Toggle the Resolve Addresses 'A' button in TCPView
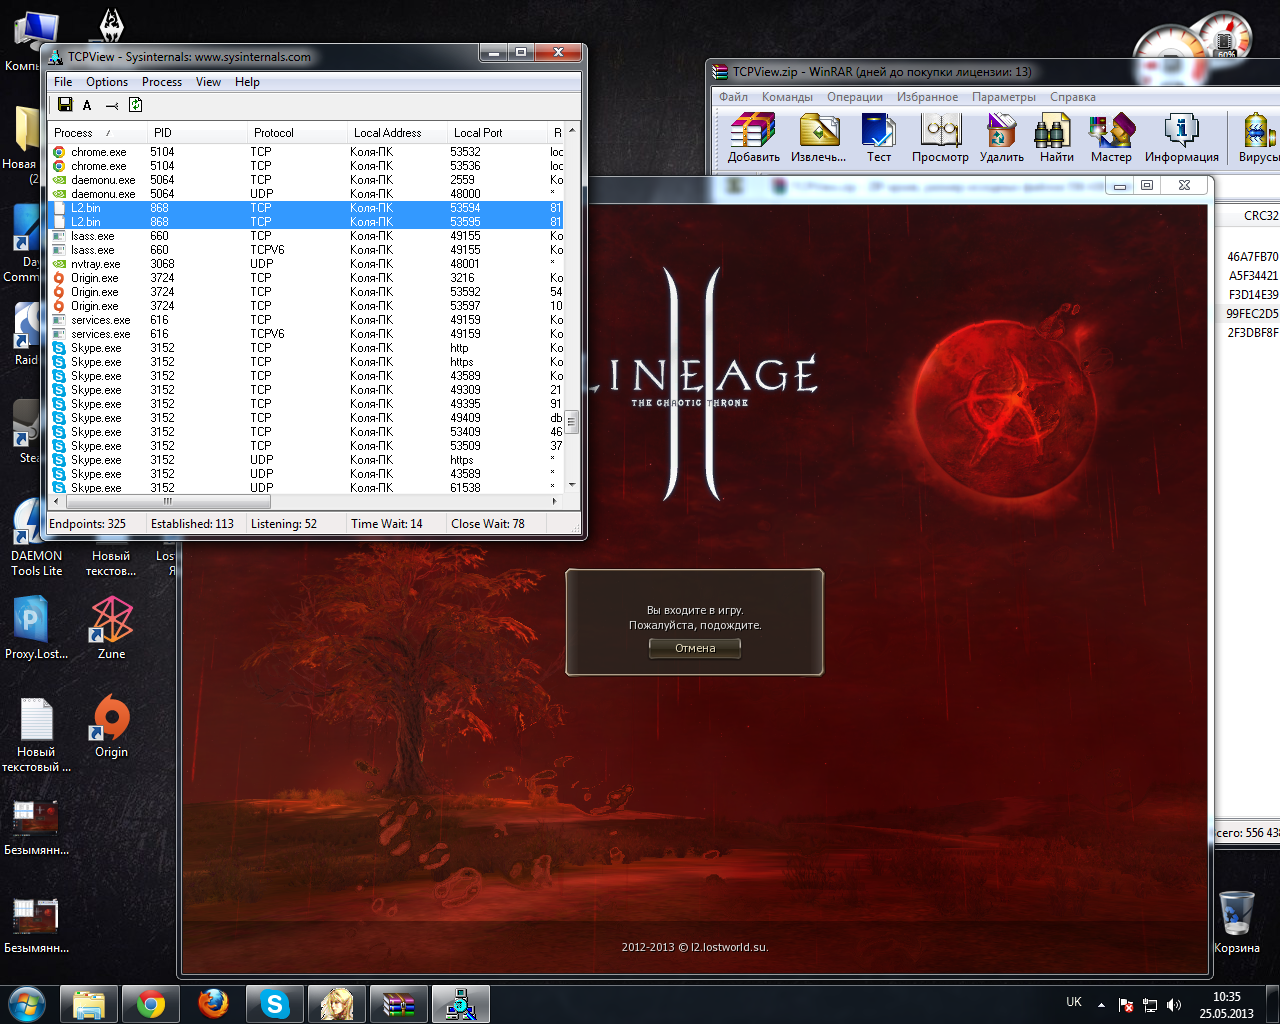Viewport: 1280px width, 1024px height. pyautogui.click(x=87, y=105)
